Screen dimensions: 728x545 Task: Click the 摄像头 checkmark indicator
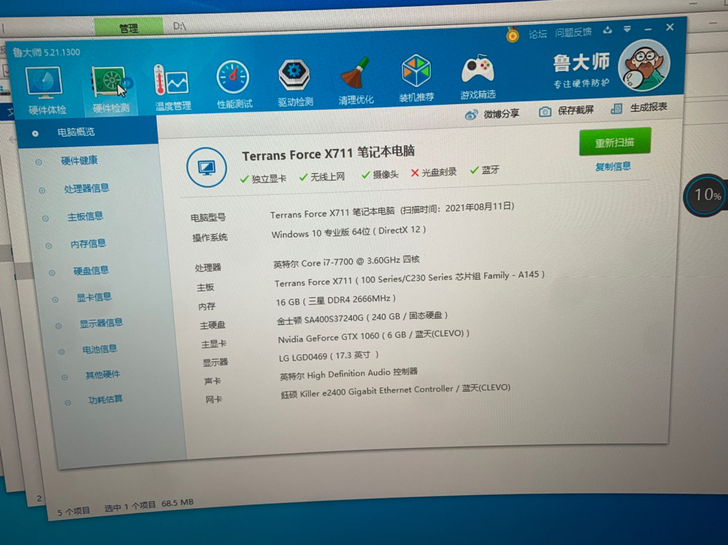380,175
